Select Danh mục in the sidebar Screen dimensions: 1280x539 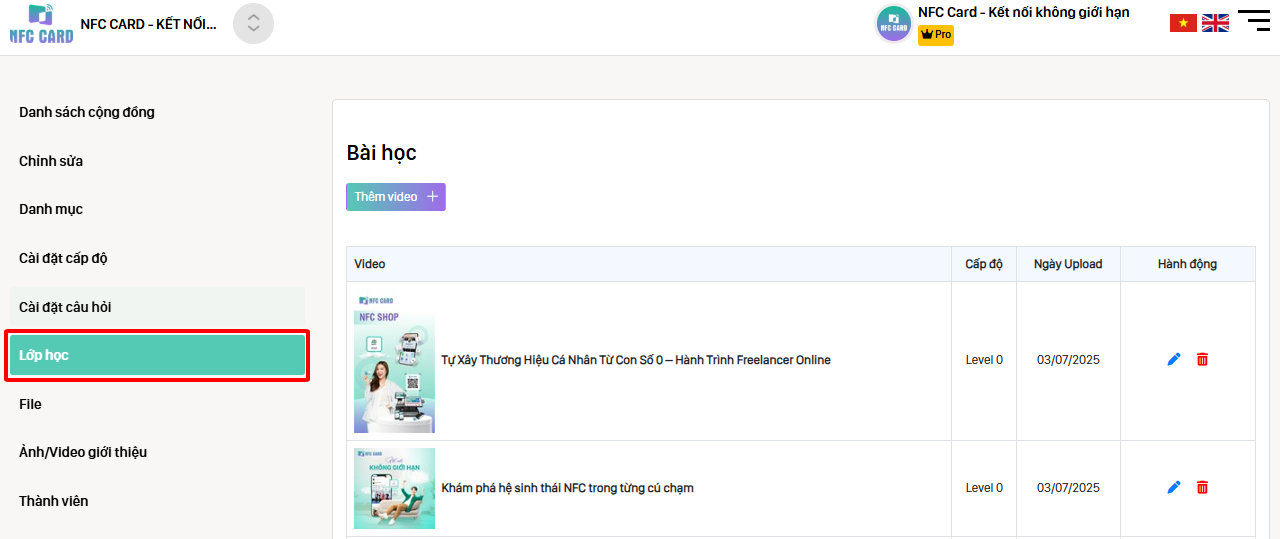[x=51, y=209]
